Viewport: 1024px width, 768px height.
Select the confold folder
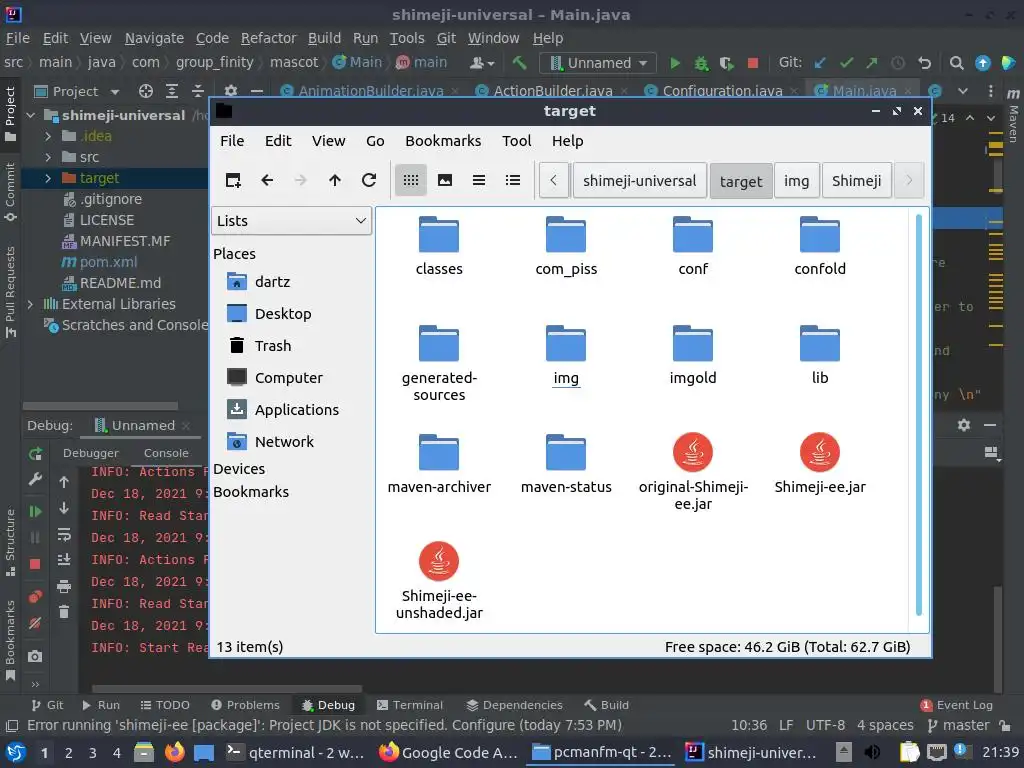click(820, 246)
